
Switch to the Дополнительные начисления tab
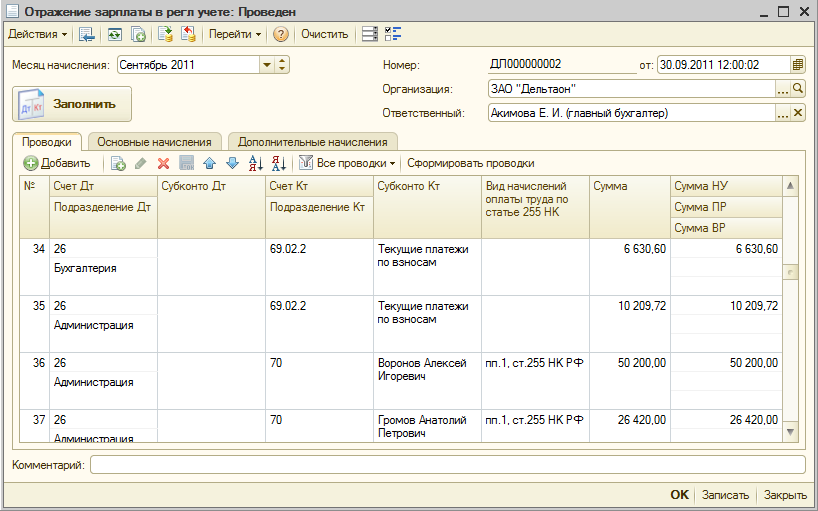pos(312,142)
